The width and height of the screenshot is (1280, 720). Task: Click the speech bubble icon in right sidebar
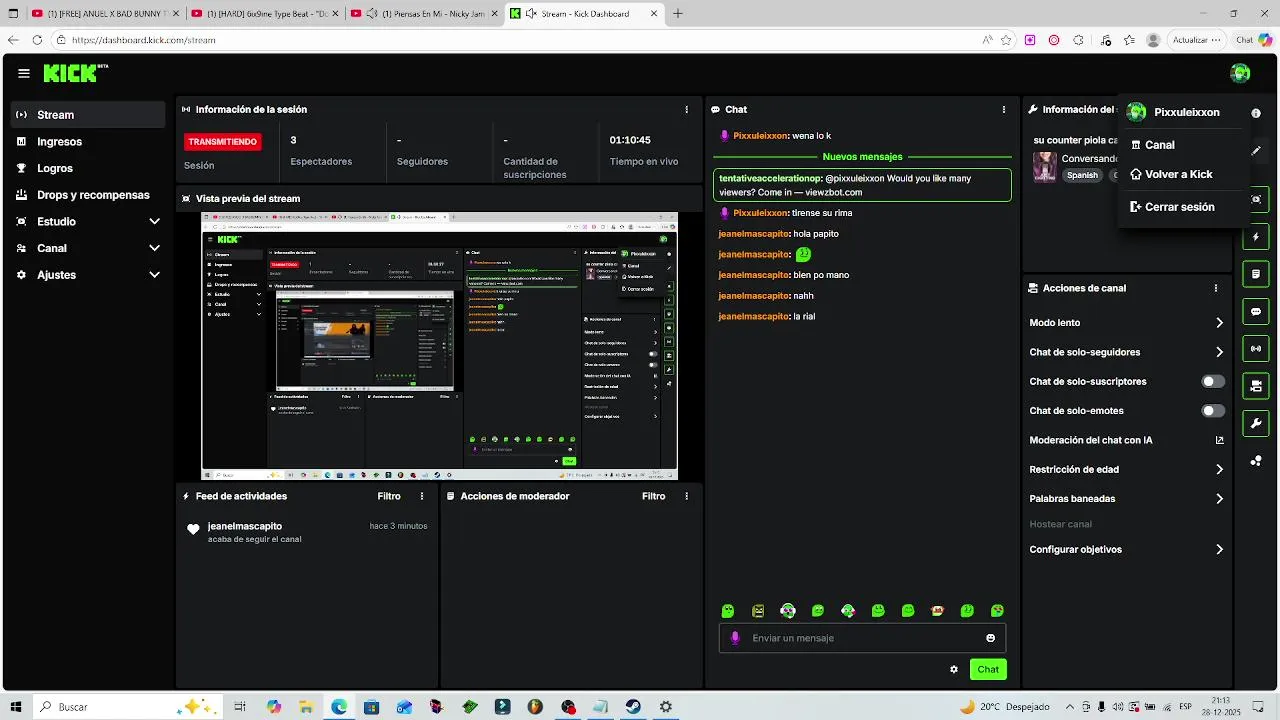tap(1256, 311)
